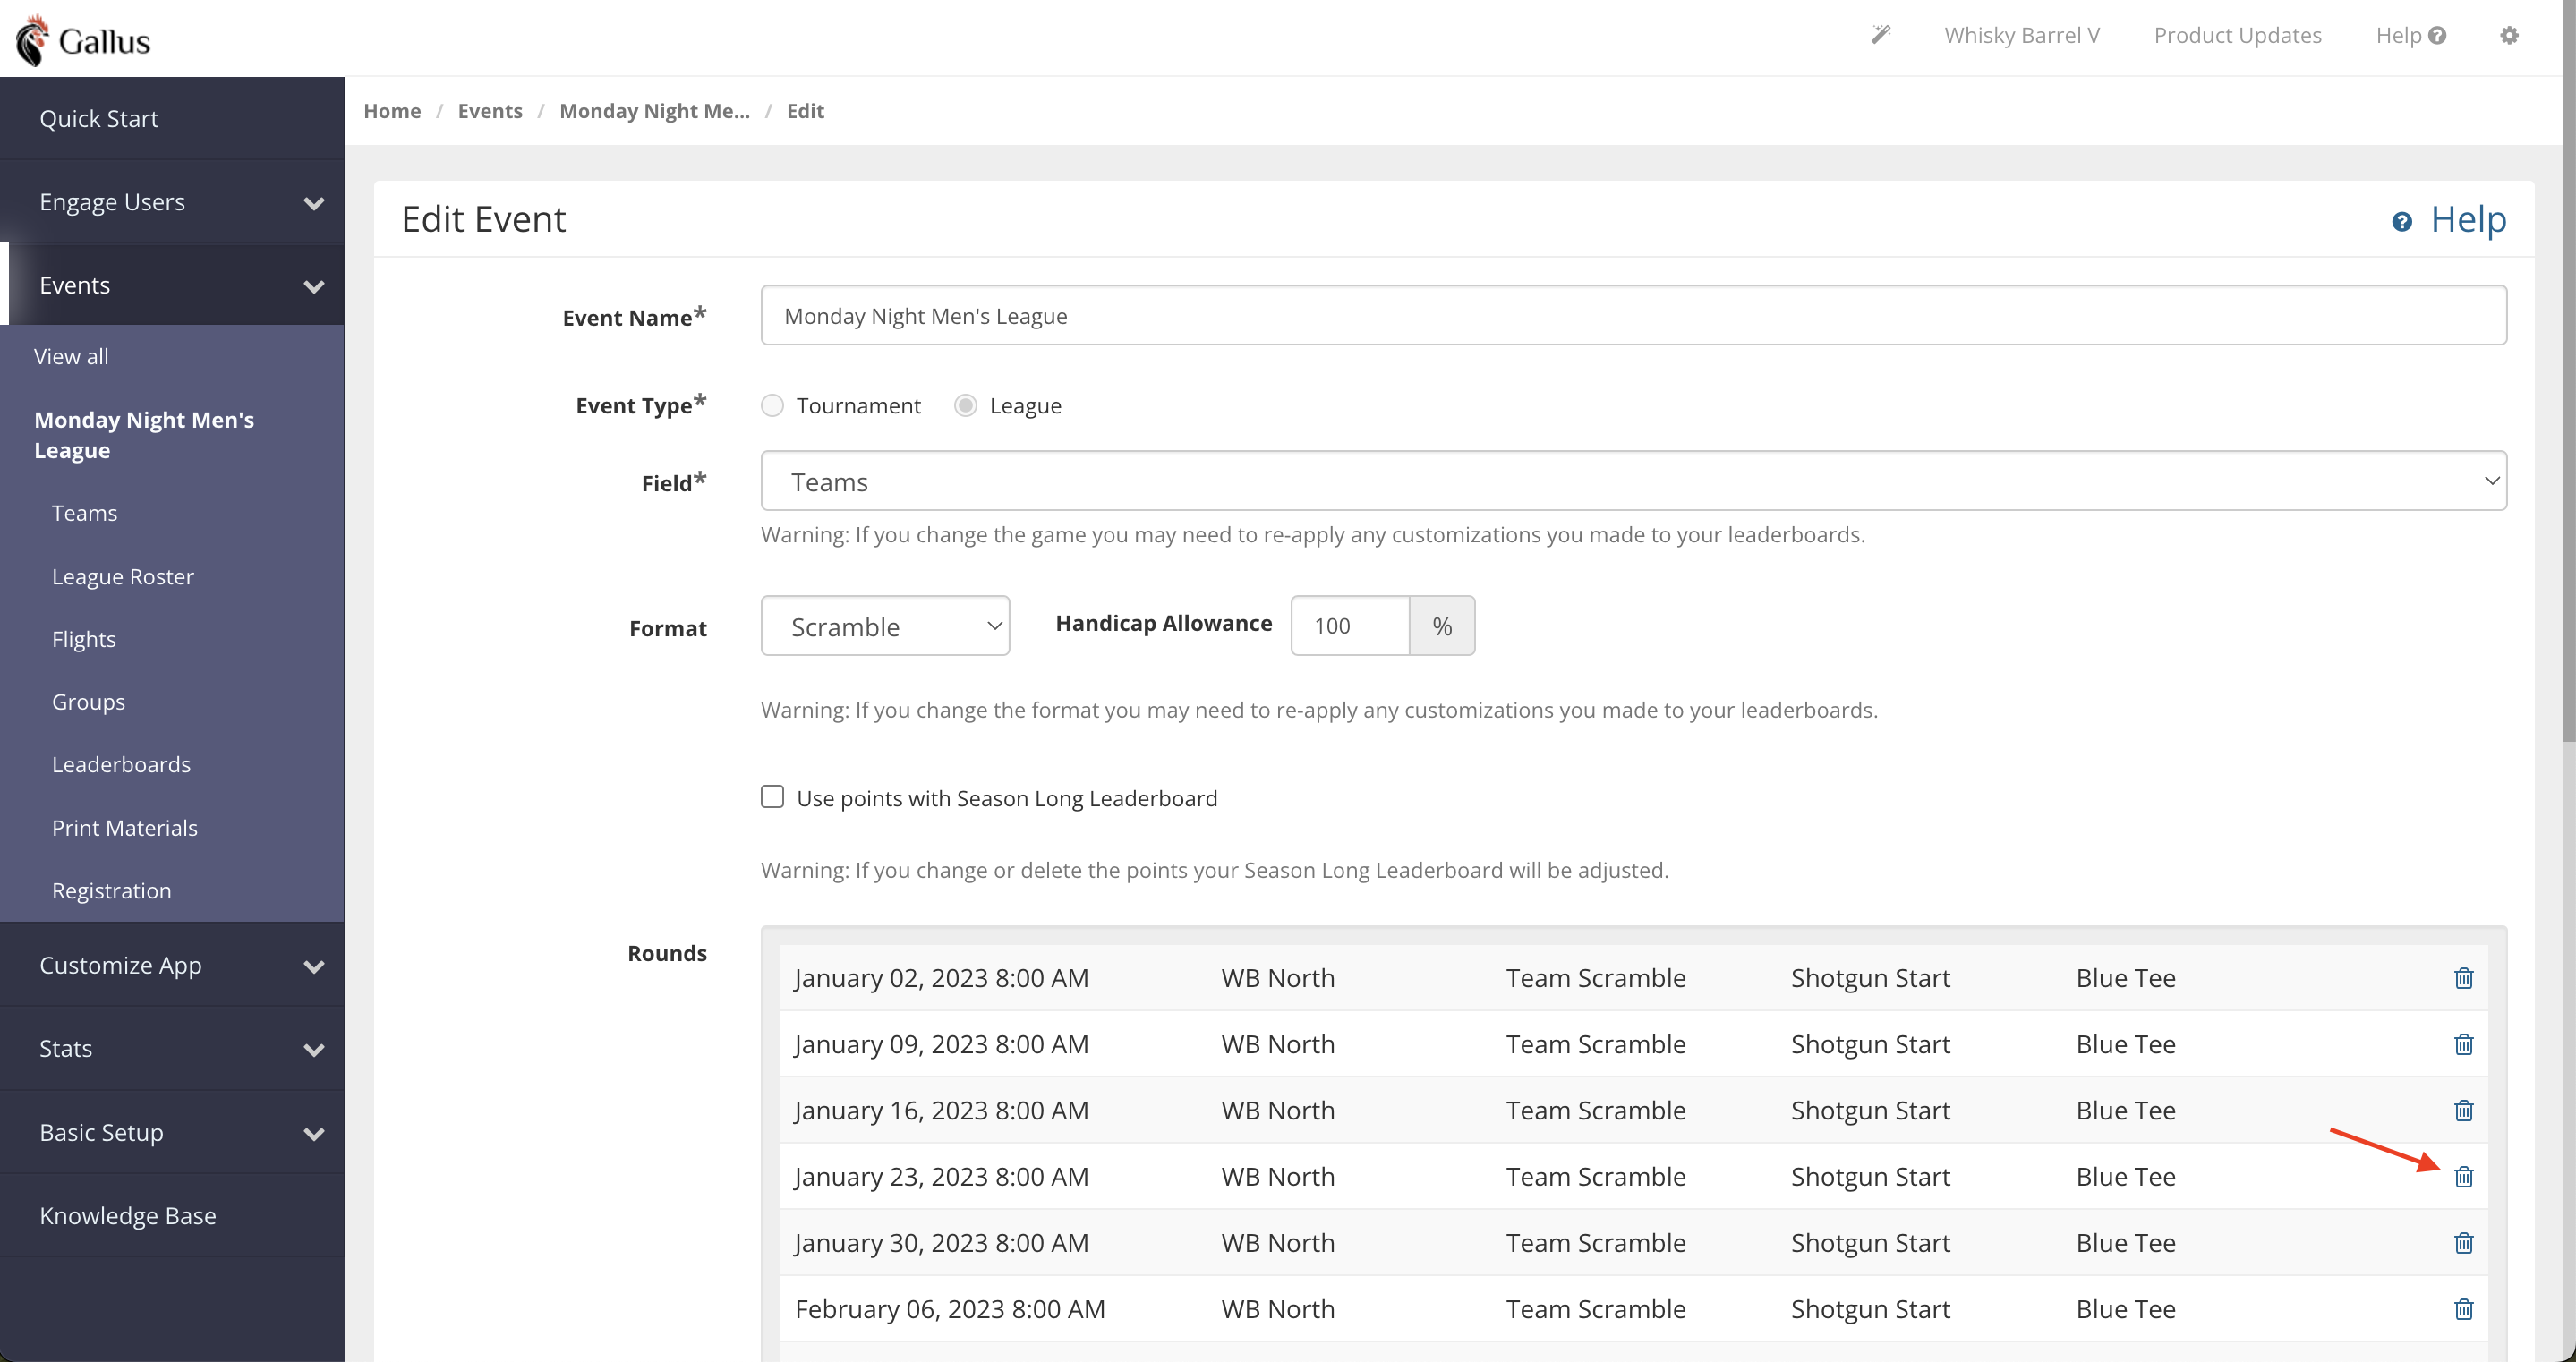
Task: Delete the January 23, 2023 round
Action: (2463, 1176)
